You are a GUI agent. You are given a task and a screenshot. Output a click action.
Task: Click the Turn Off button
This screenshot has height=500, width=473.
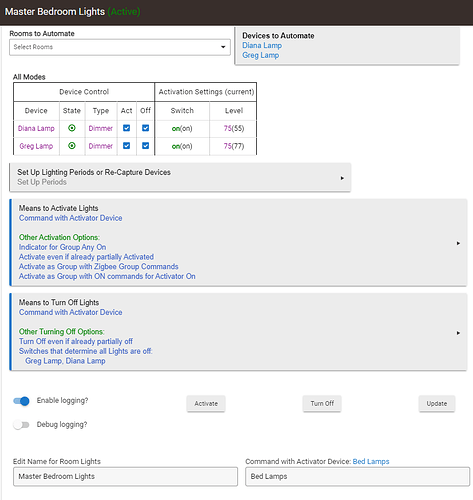322,403
